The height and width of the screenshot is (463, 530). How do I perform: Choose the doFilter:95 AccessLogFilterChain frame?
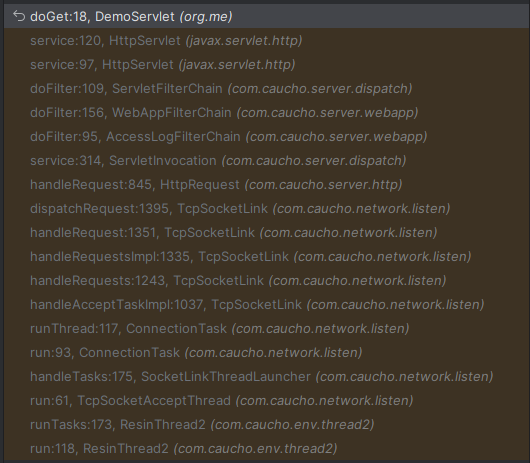coord(267,137)
